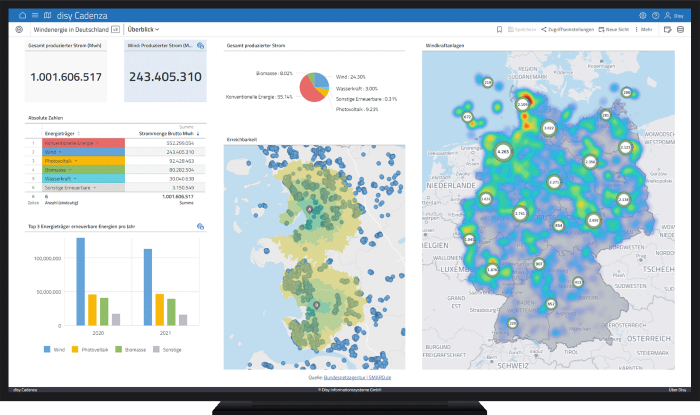Open the Disy user profile menu

pyautogui.click(x=674, y=16)
